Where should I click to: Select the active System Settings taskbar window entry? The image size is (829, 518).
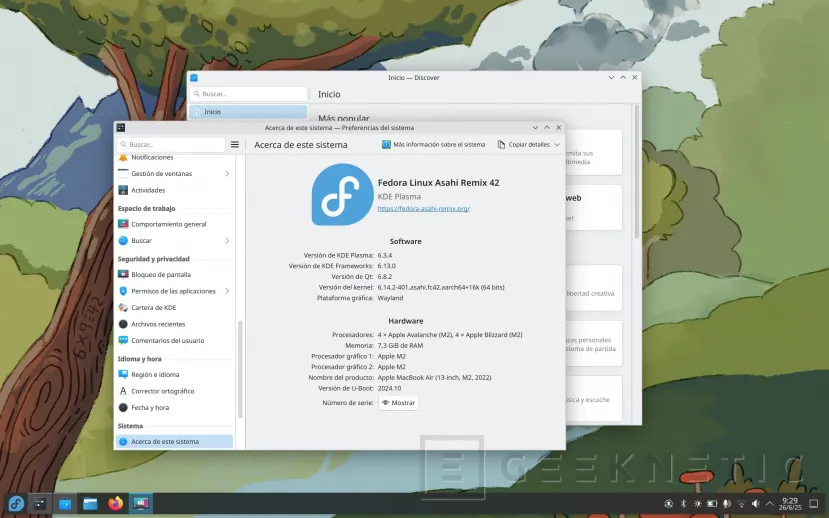(141, 503)
